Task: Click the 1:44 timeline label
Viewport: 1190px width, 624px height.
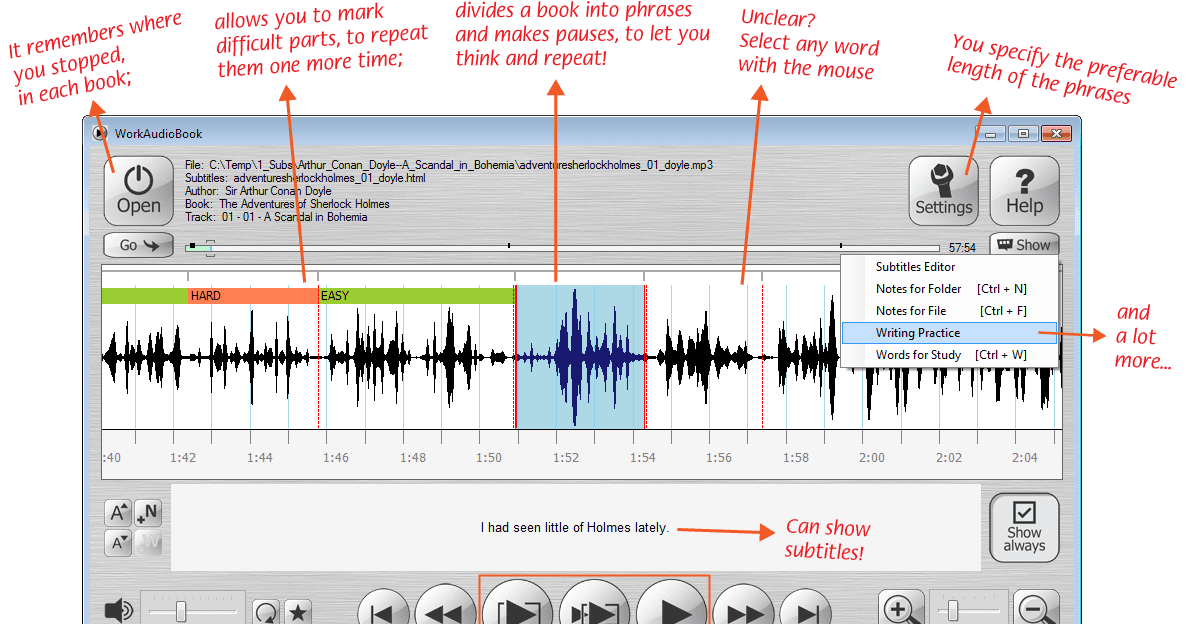Action: click(260, 458)
